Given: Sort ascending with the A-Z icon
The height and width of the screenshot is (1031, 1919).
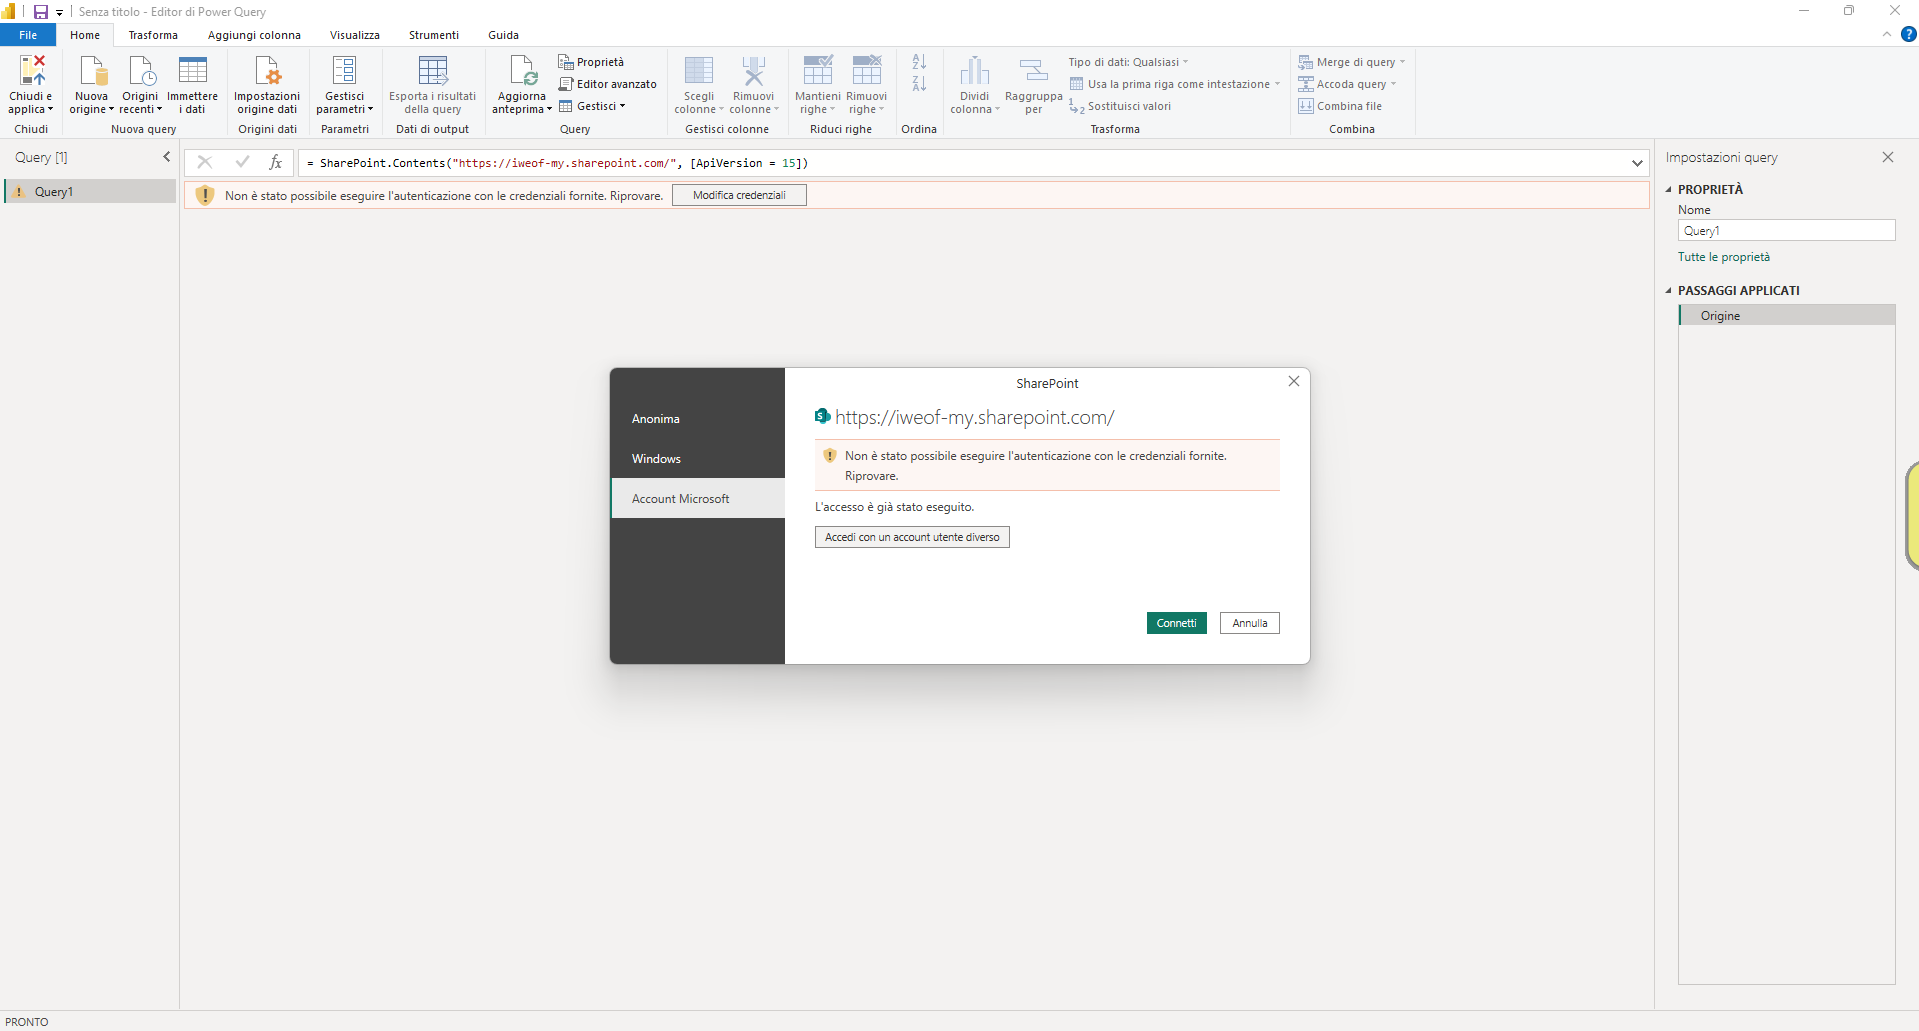Looking at the screenshot, I should tap(919, 62).
